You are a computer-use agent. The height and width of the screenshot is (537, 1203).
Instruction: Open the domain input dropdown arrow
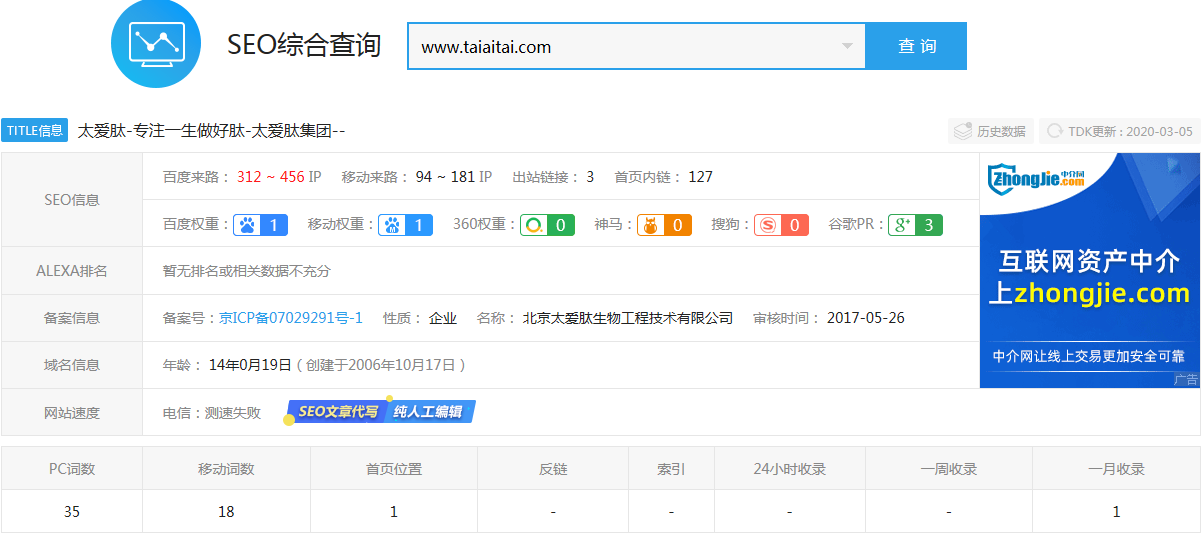(x=847, y=46)
